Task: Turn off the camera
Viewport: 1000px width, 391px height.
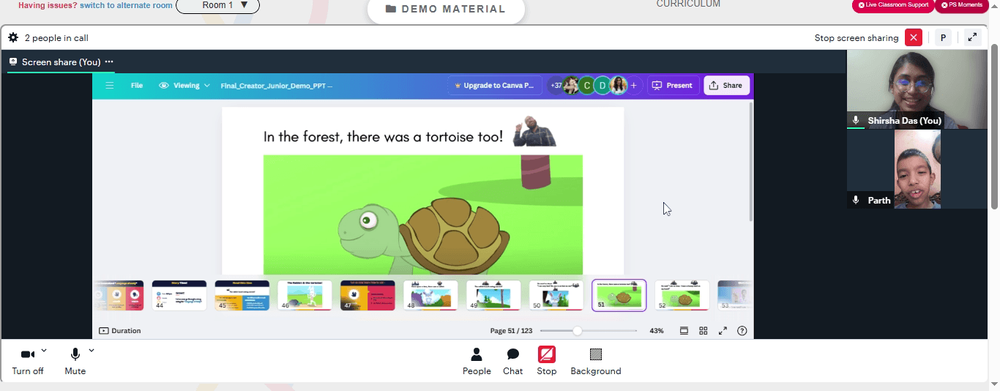Action: point(27,361)
